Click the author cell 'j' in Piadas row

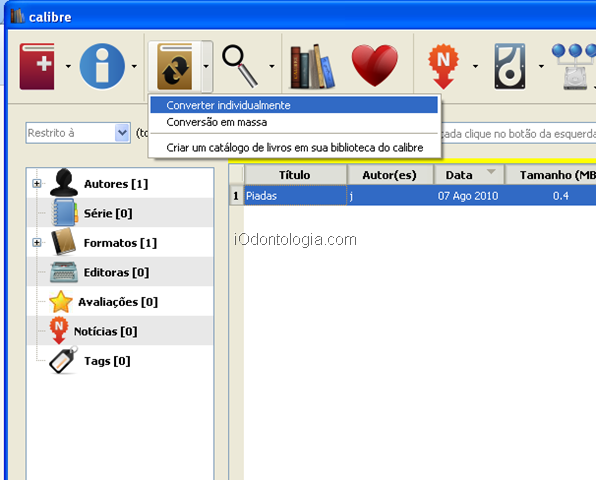390,196
